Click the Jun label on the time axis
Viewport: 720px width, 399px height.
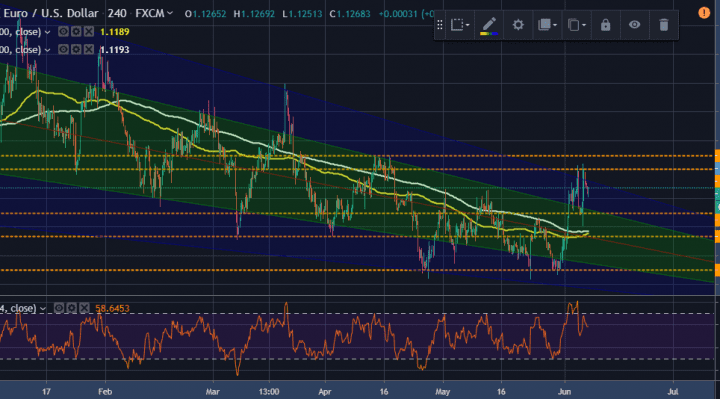click(564, 392)
